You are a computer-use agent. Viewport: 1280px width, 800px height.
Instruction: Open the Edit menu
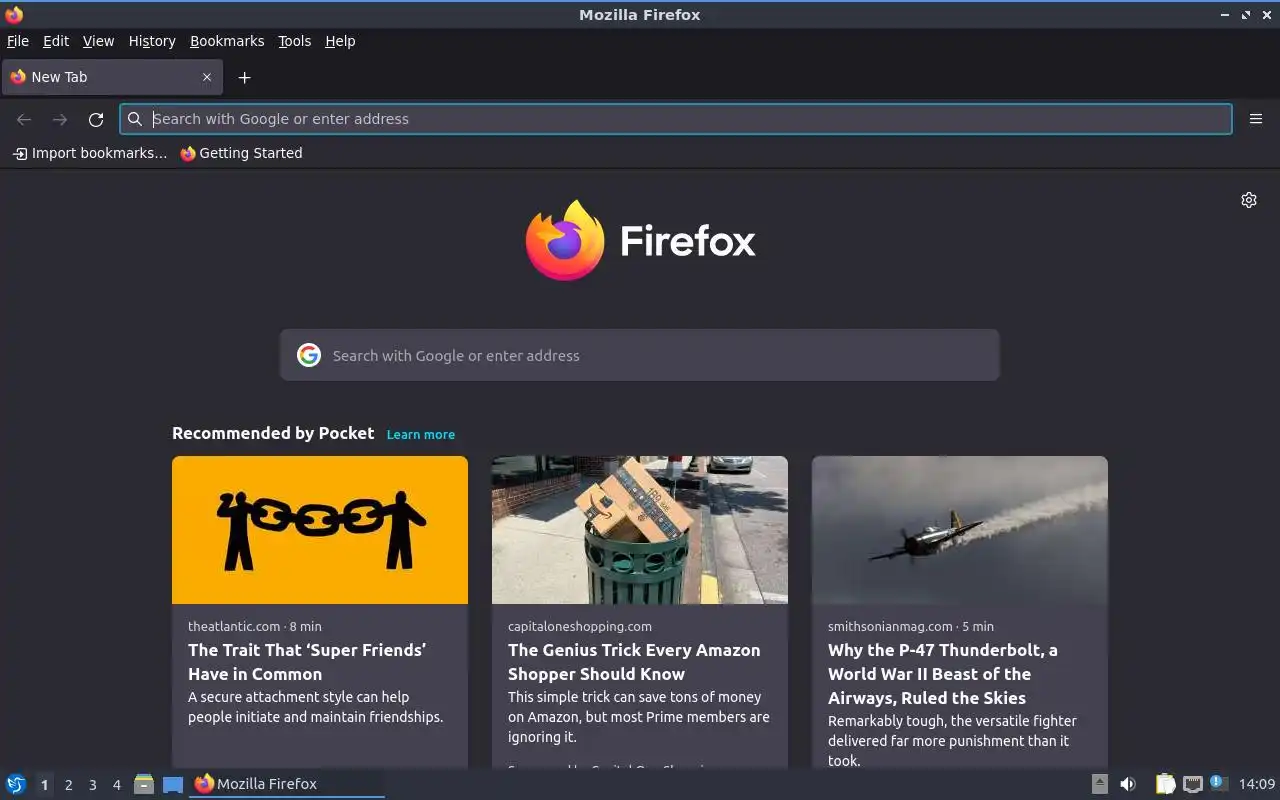coord(56,41)
